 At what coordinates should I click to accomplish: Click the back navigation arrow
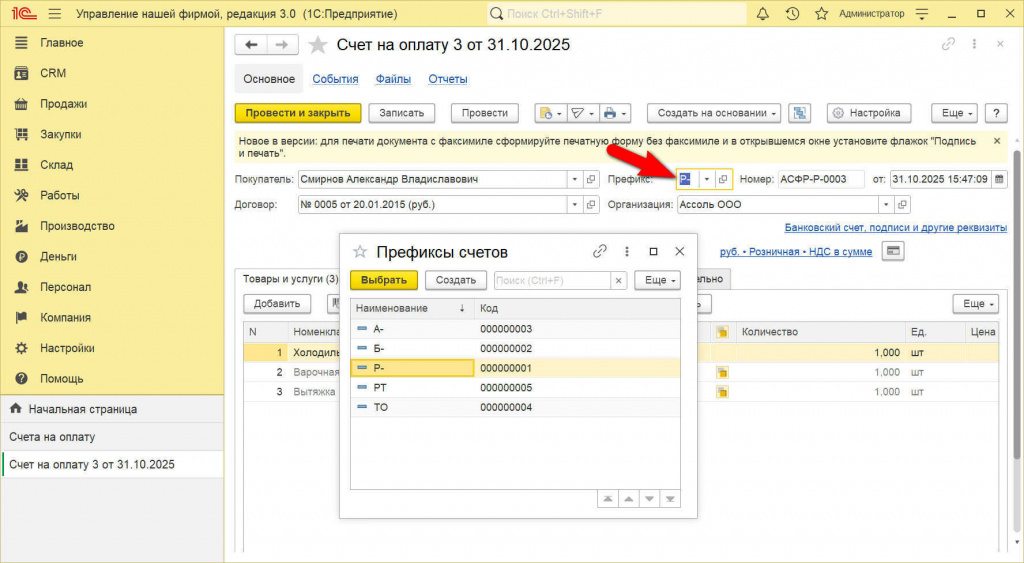tap(251, 45)
